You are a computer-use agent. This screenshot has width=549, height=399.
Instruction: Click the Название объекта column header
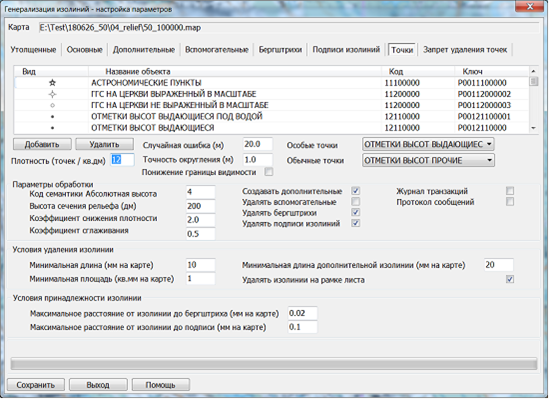click(x=235, y=71)
